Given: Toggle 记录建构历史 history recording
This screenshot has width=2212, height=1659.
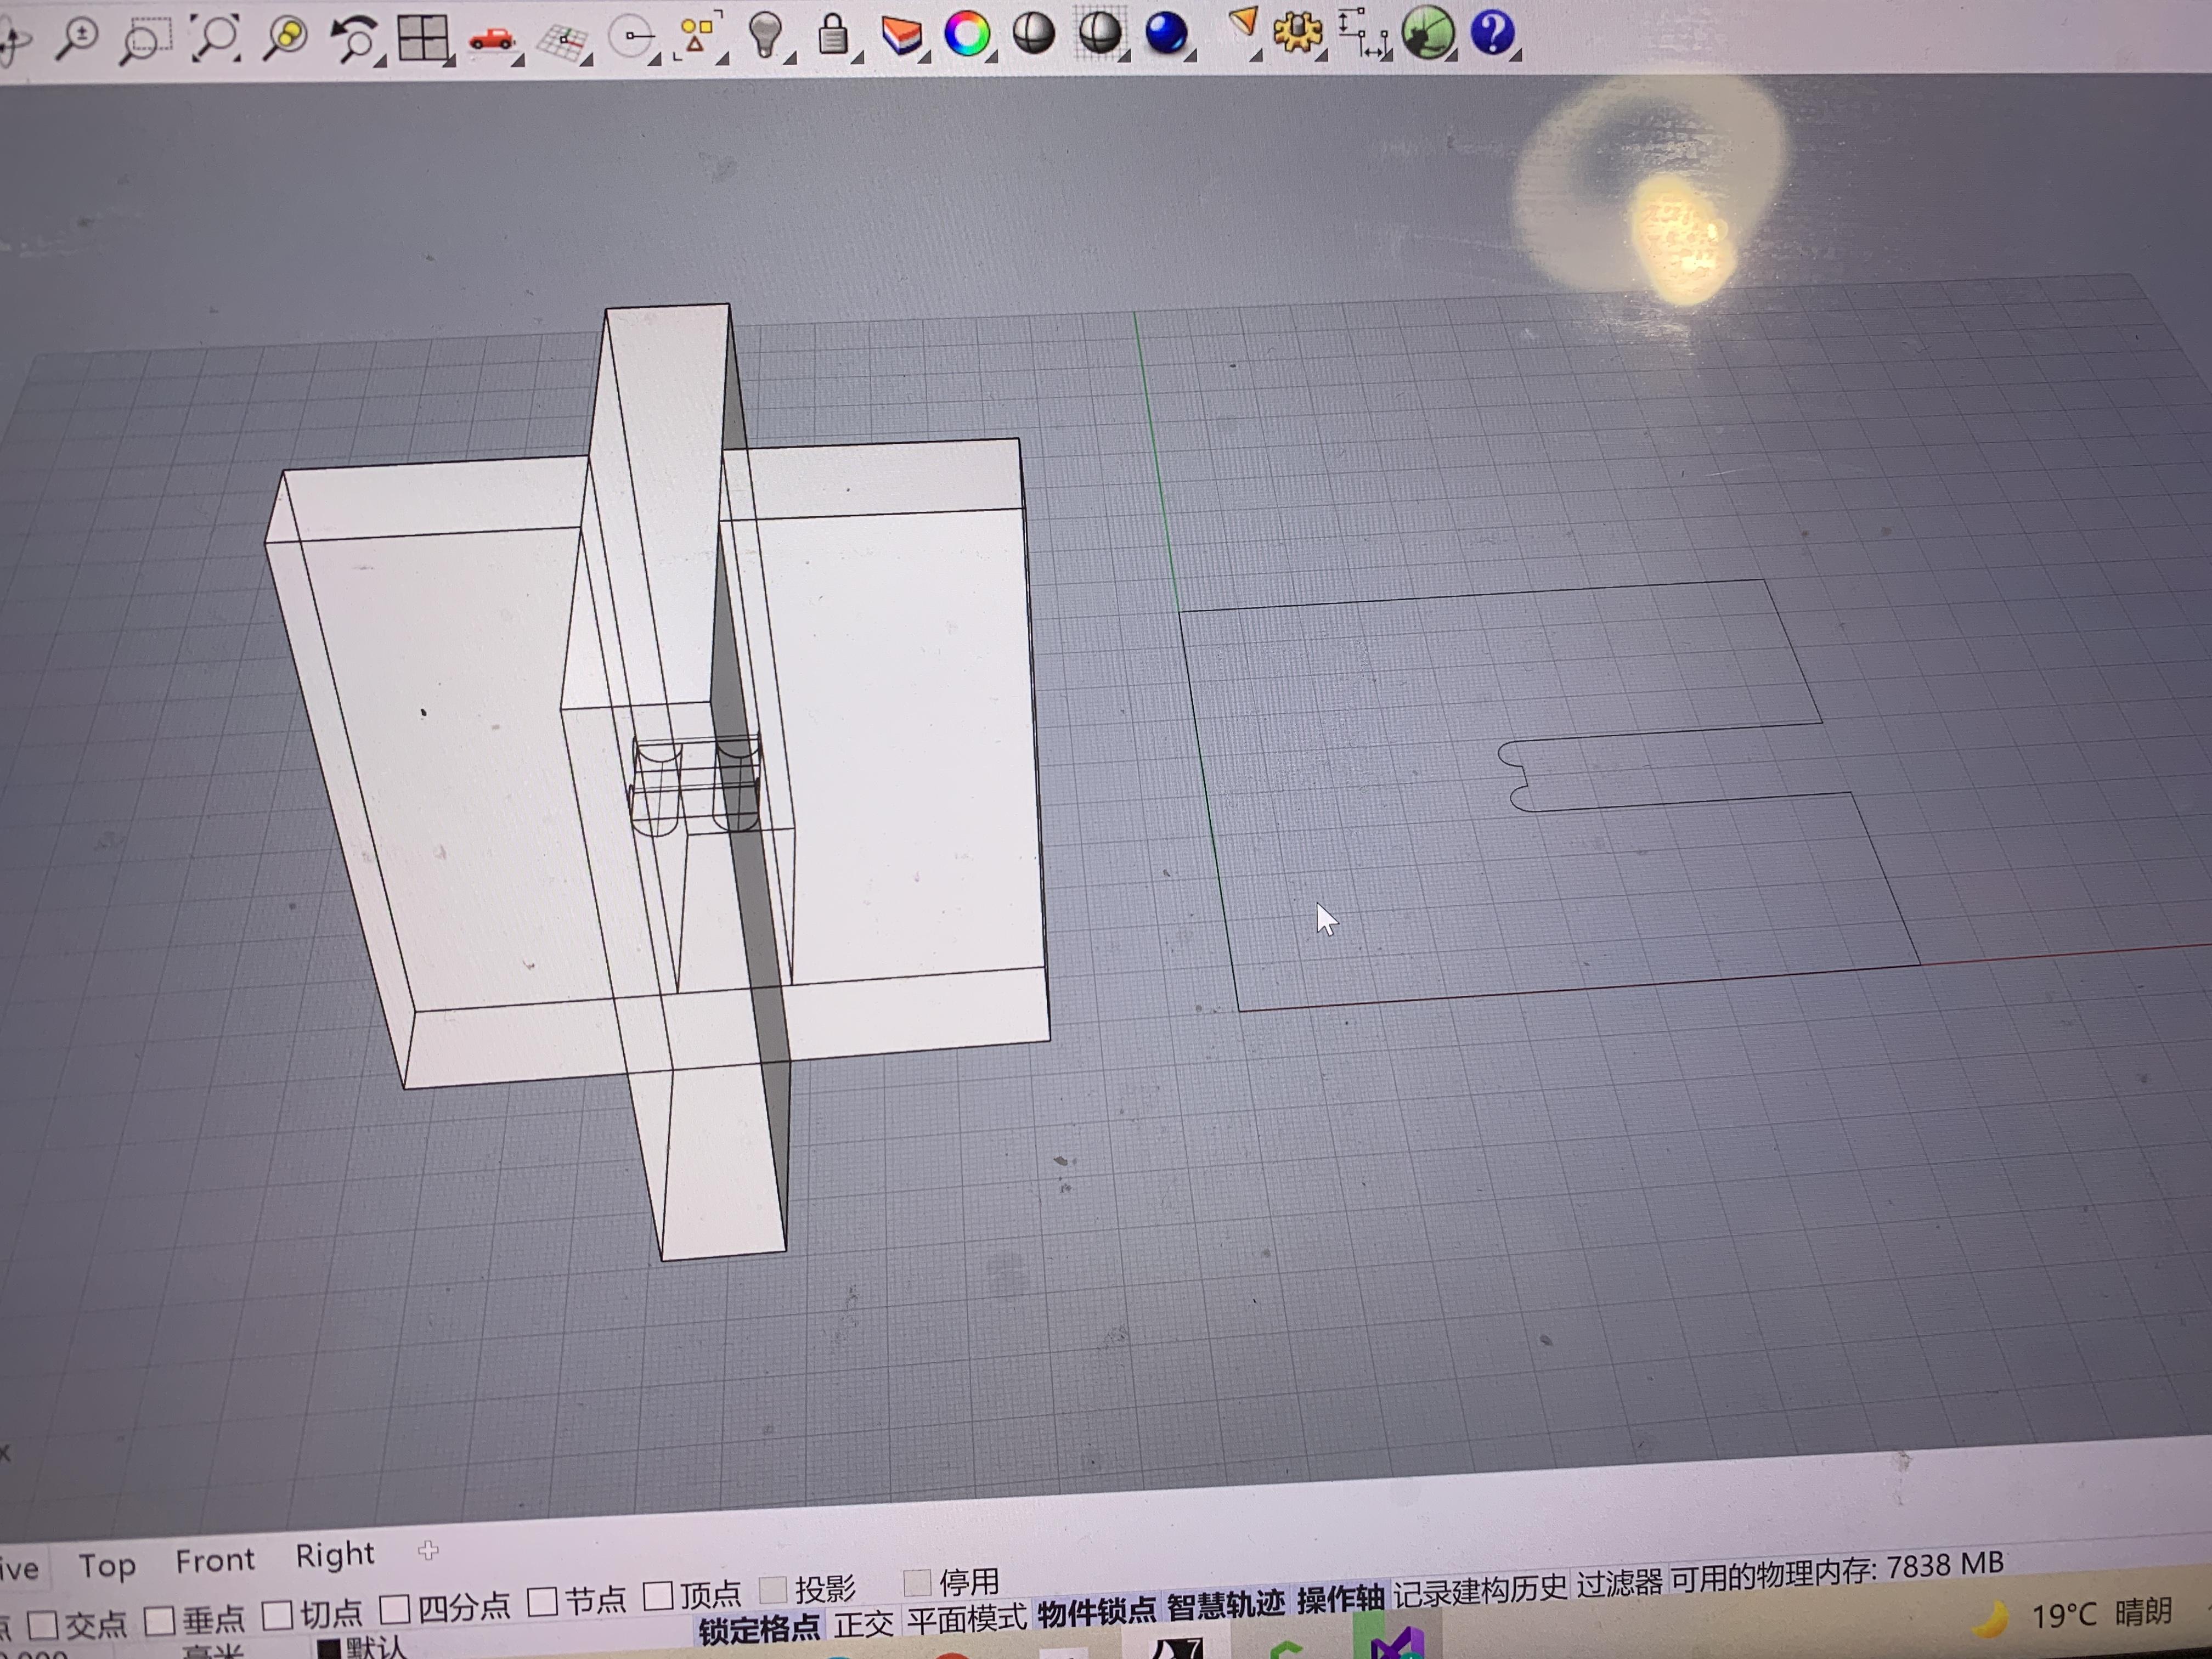Looking at the screenshot, I should click(1481, 1590).
